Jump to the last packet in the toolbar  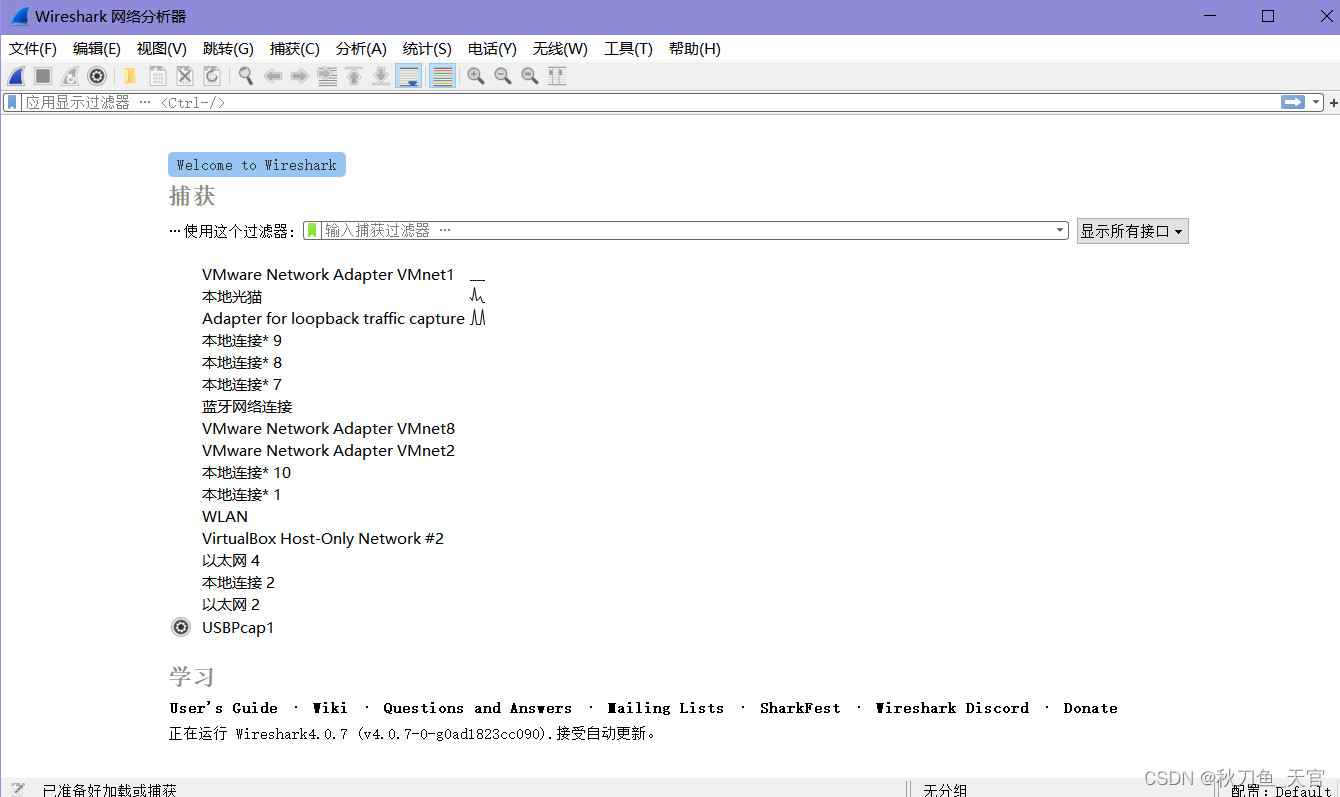pyautogui.click(x=381, y=76)
